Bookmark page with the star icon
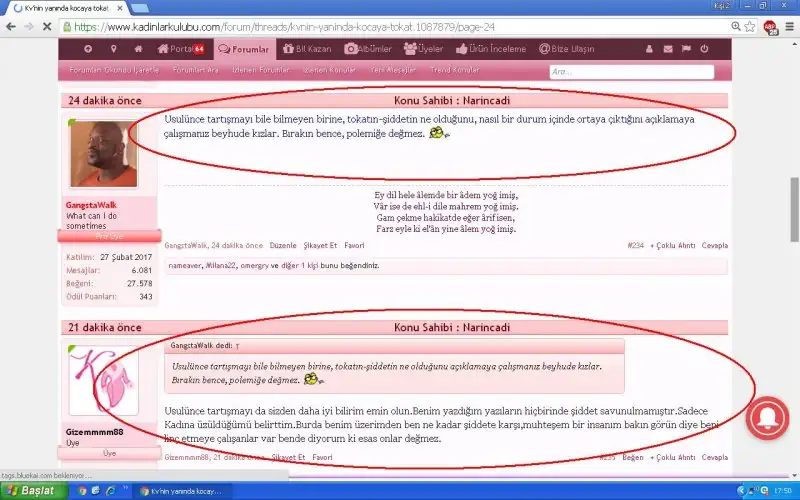 pos(749,27)
